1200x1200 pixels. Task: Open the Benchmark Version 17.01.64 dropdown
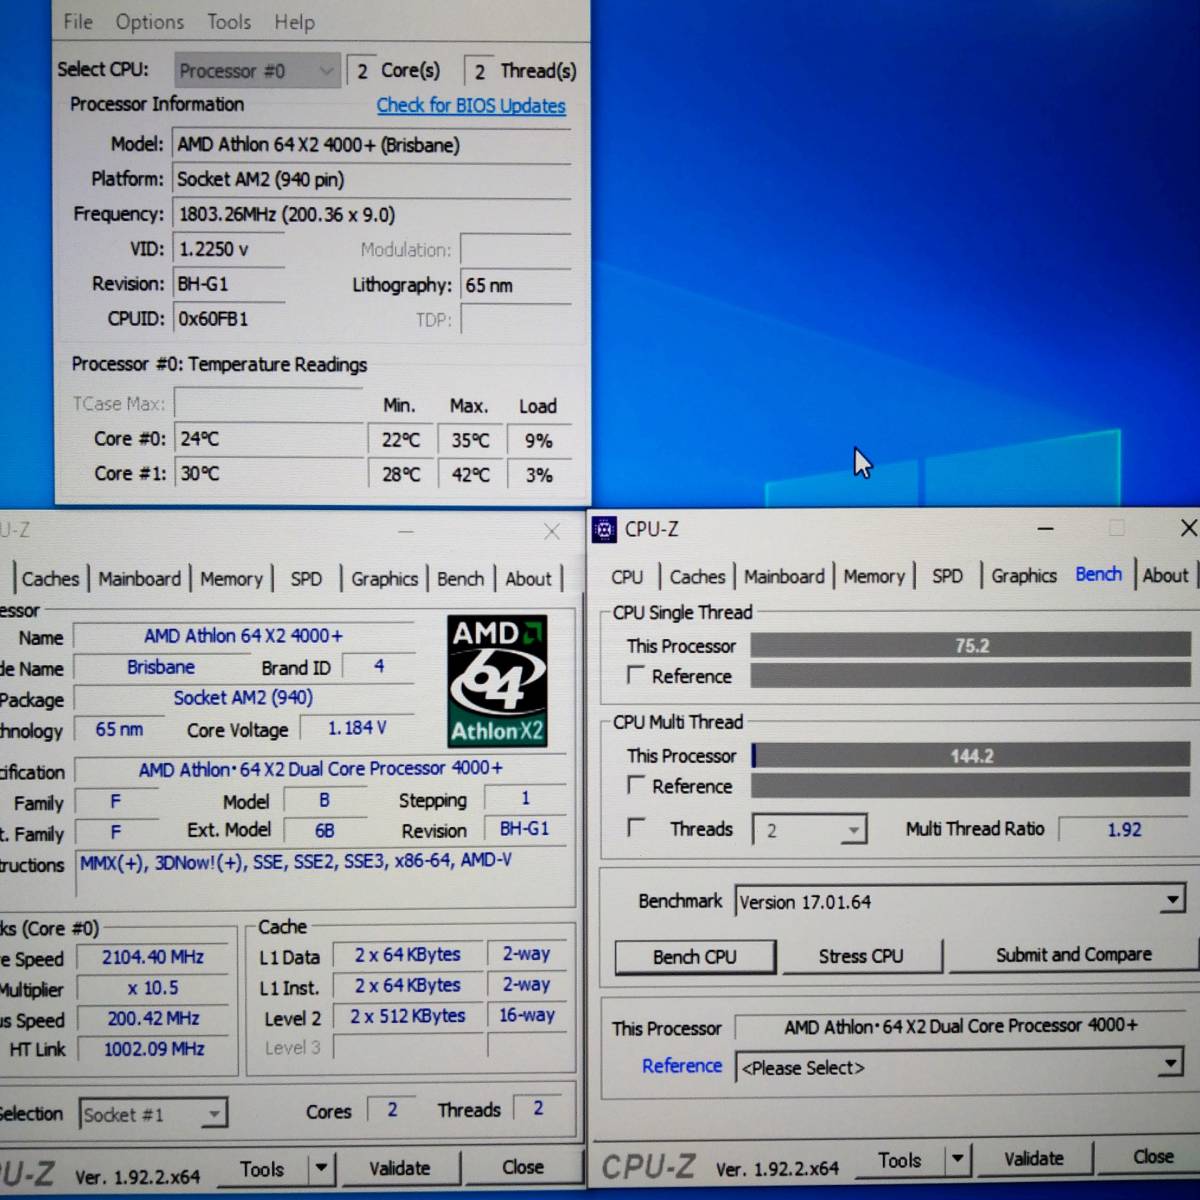click(x=960, y=902)
